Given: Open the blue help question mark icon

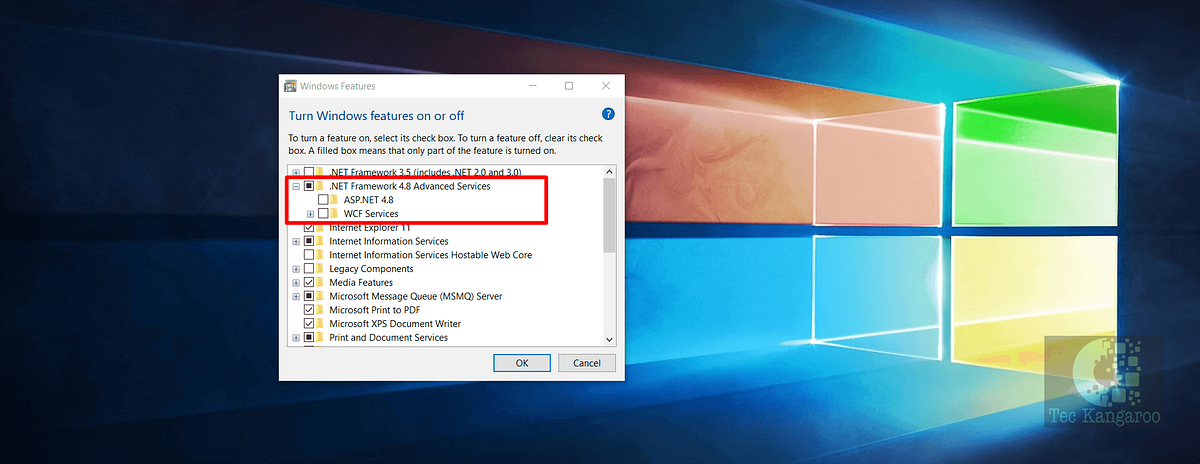Looking at the screenshot, I should tap(608, 115).
